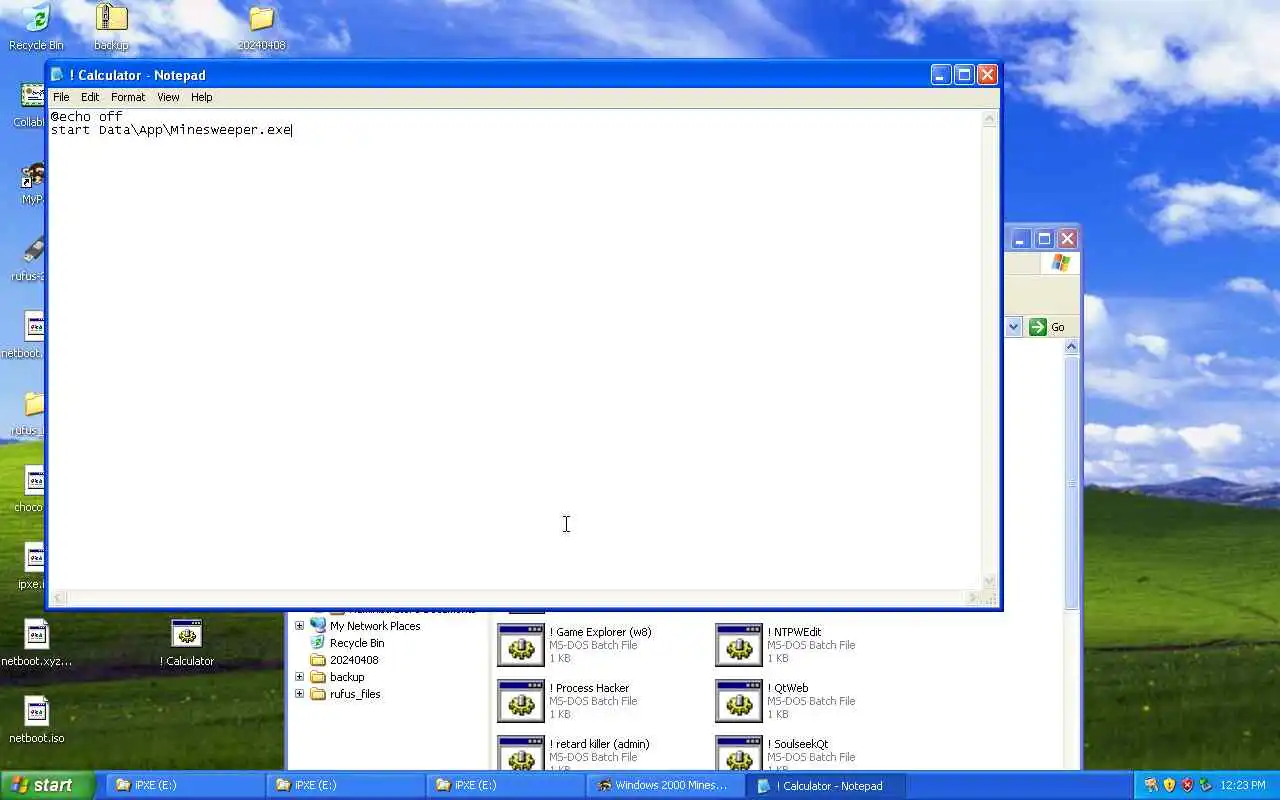
Task: Select the ! QtWeb batch file in Explorer
Action: click(786, 701)
